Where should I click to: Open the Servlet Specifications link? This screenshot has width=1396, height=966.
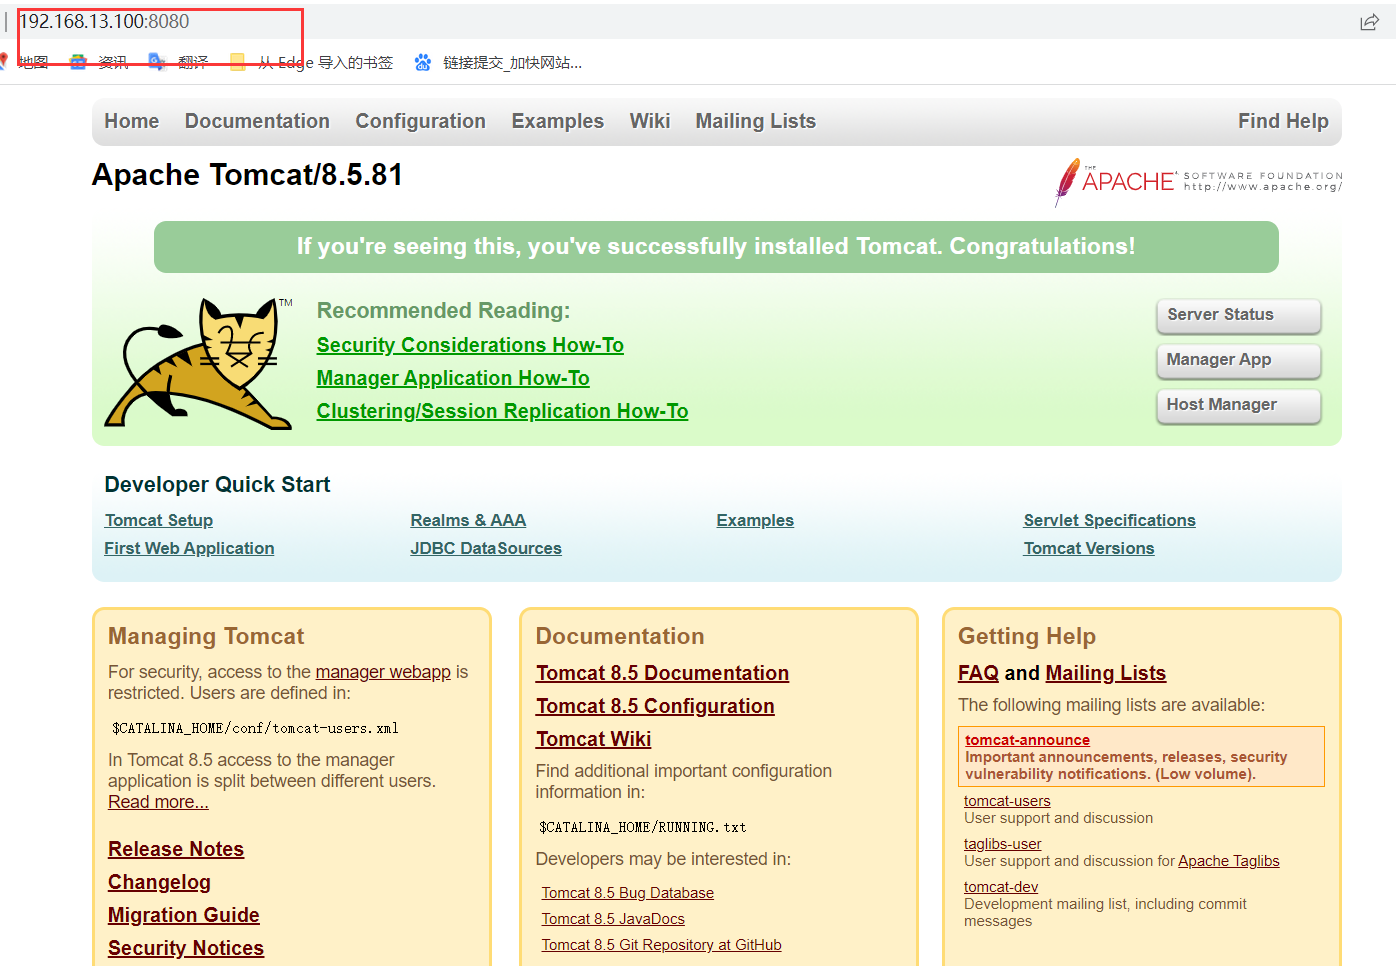click(x=1110, y=520)
